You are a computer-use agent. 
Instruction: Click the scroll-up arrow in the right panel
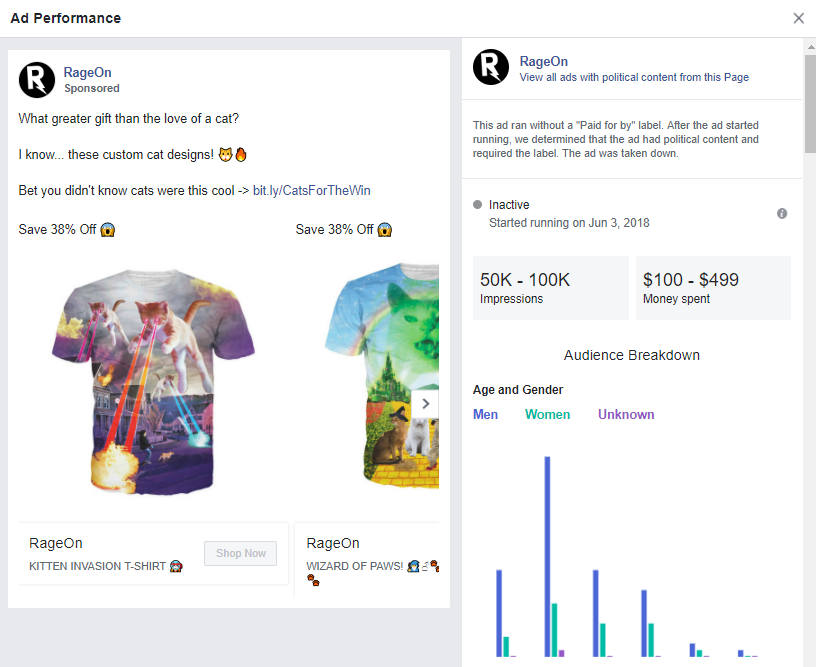coord(810,47)
